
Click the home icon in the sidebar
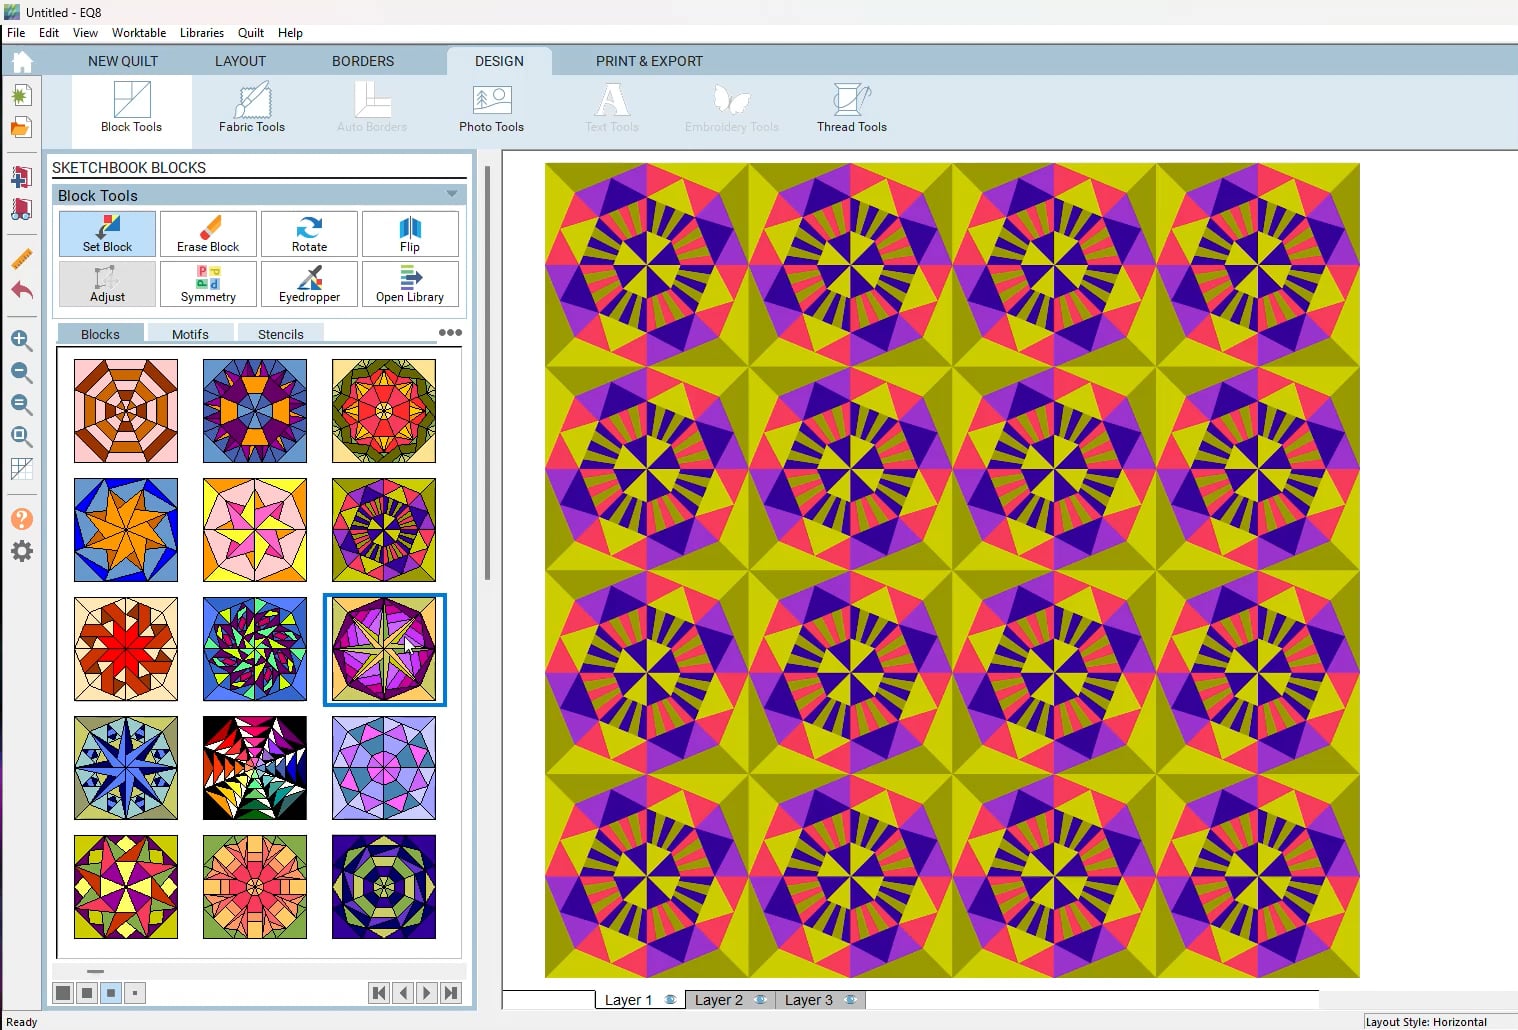click(21, 62)
